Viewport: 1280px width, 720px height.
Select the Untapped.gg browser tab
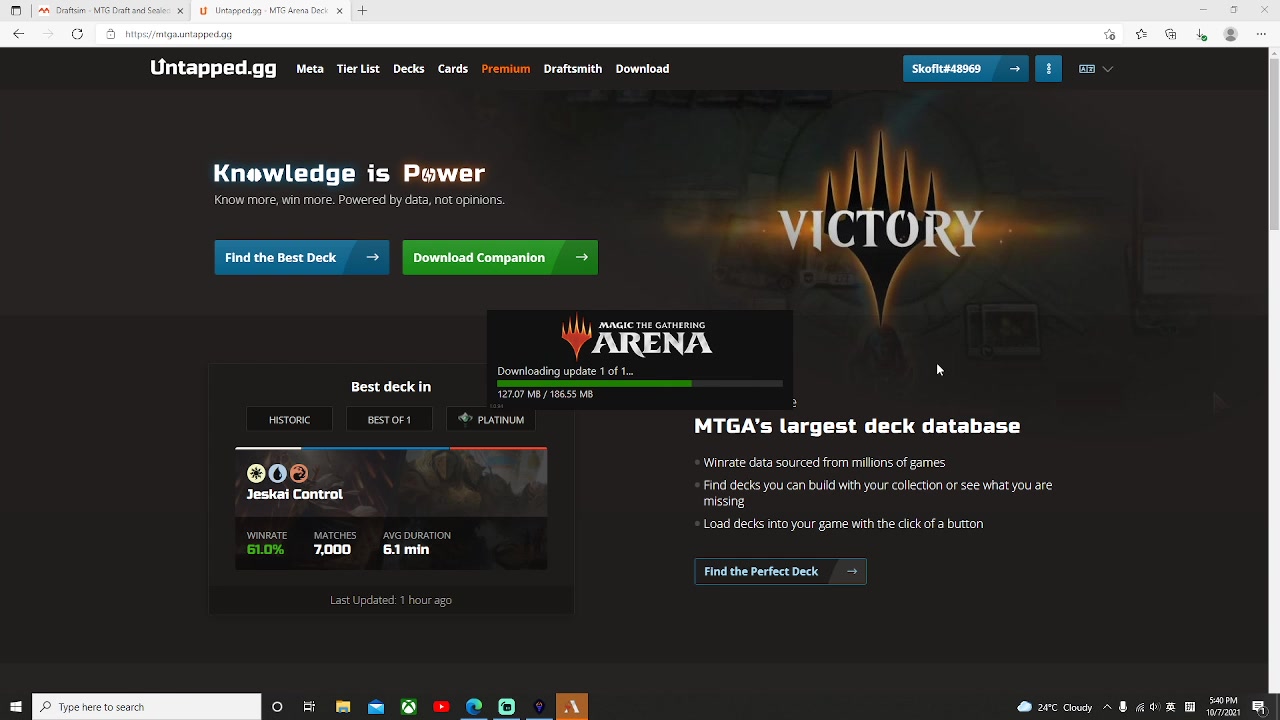pyautogui.click(x=270, y=11)
